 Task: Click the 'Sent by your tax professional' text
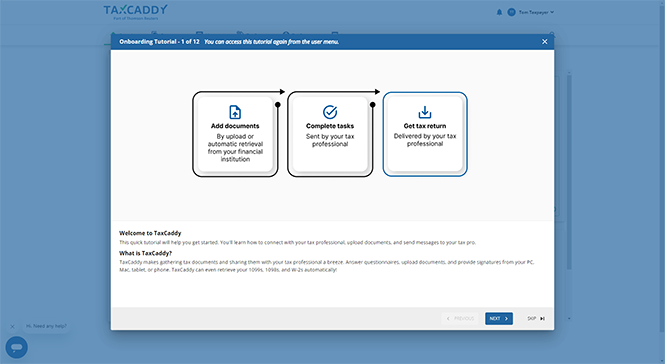coord(330,140)
